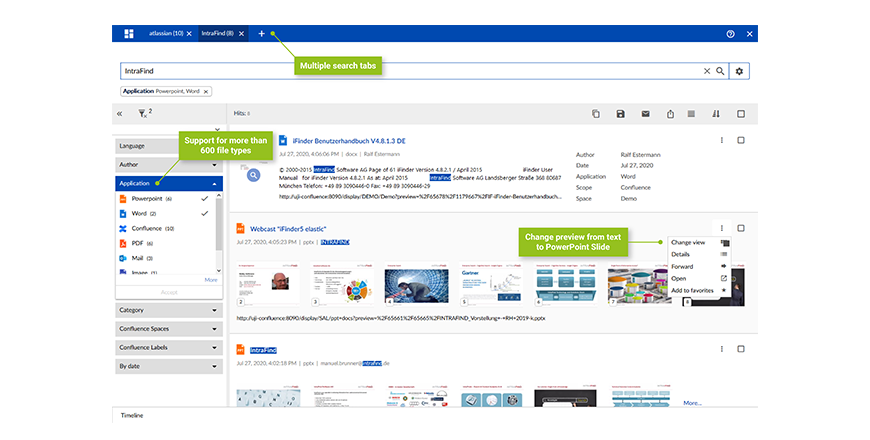Expand the Confluence Spaces facet
Screen dimensions: 870x440
click(169, 329)
